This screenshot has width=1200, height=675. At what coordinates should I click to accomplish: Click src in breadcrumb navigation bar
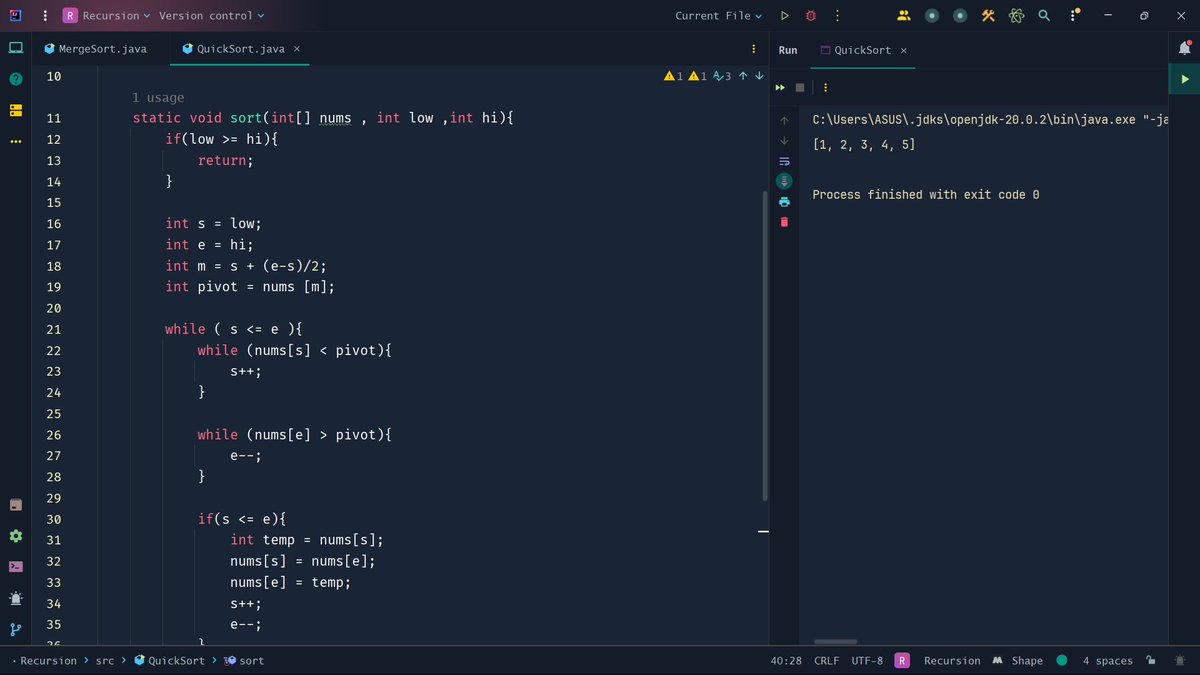coord(104,660)
